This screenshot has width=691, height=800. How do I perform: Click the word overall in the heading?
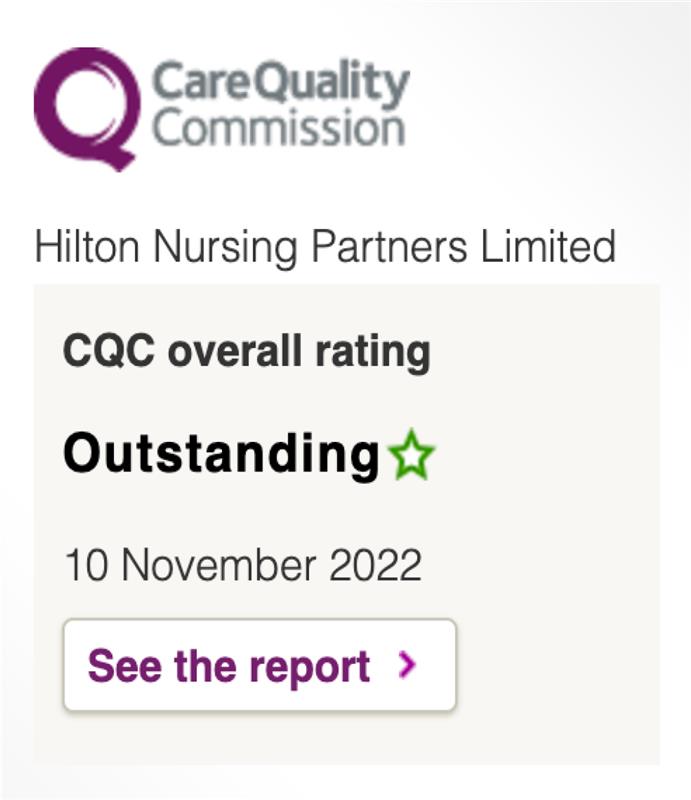[x=235, y=351]
